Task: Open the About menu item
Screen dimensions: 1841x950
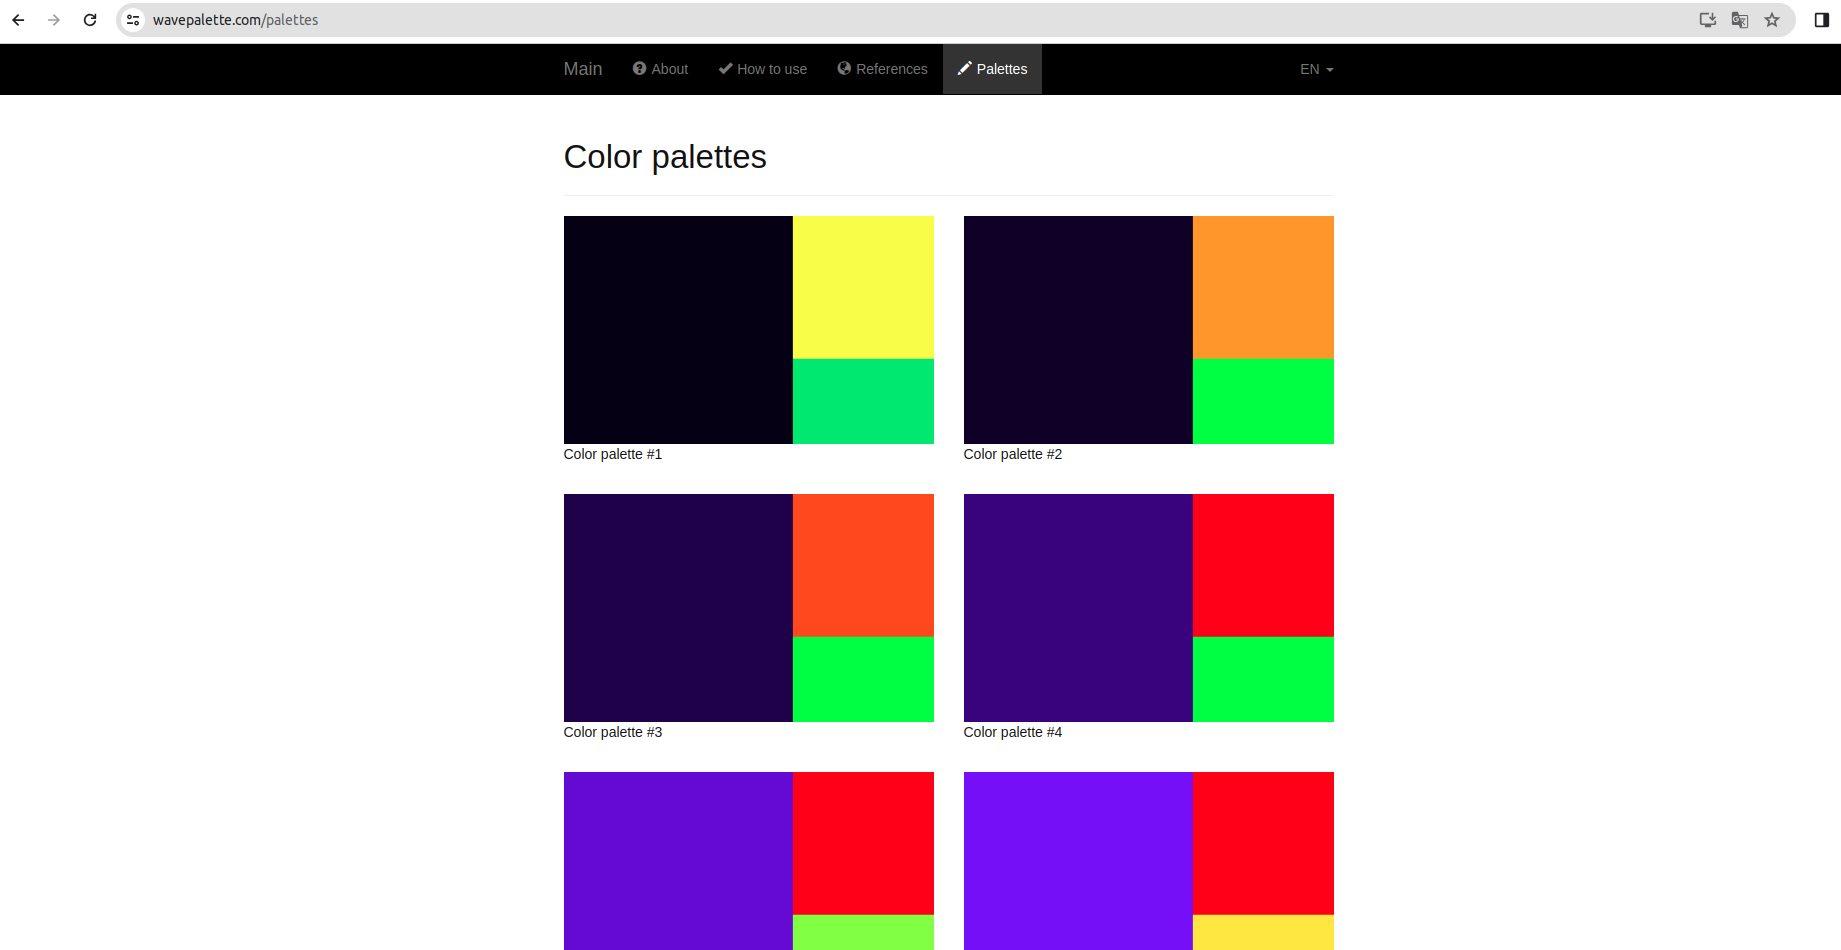Action: coord(661,69)
